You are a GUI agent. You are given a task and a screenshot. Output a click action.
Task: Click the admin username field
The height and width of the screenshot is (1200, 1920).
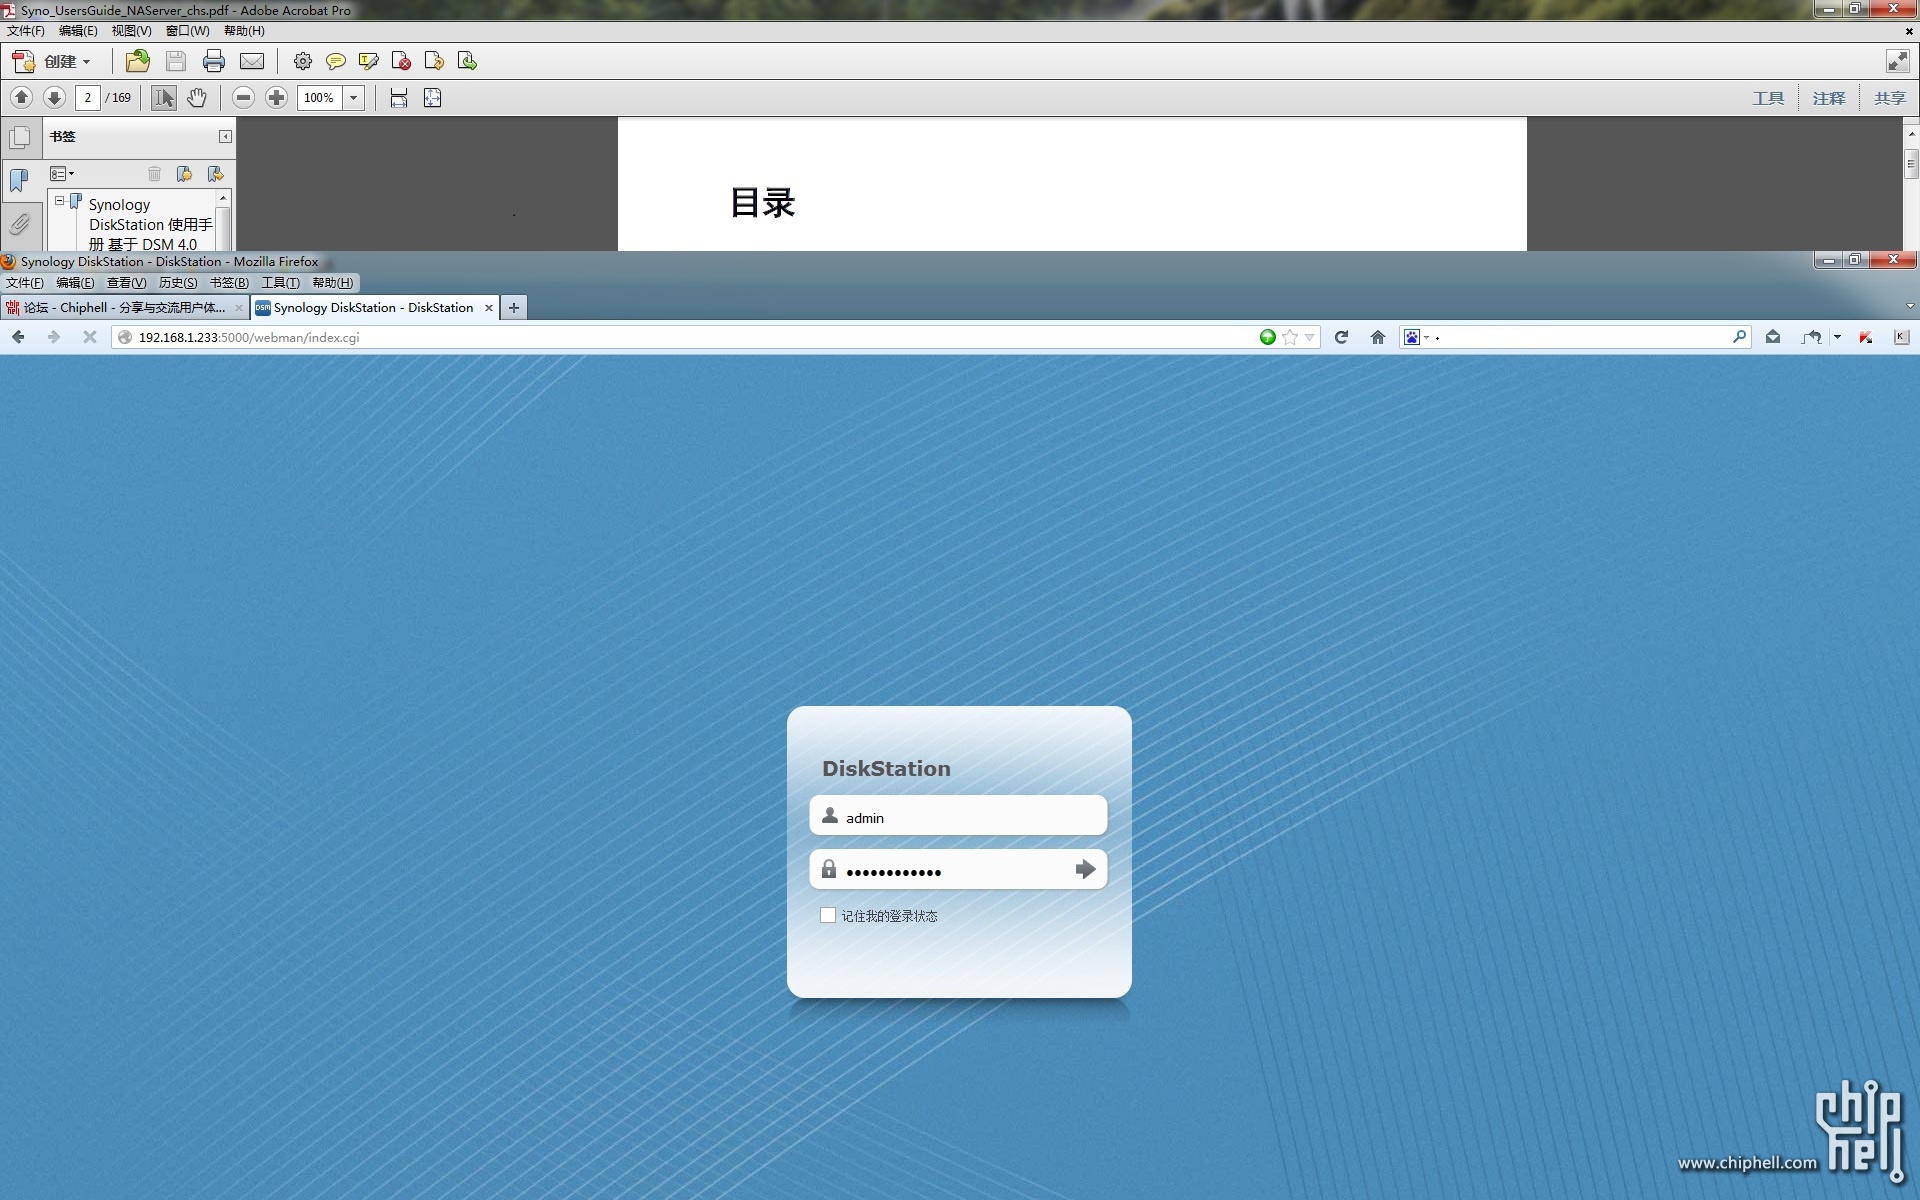pos(958,816)
